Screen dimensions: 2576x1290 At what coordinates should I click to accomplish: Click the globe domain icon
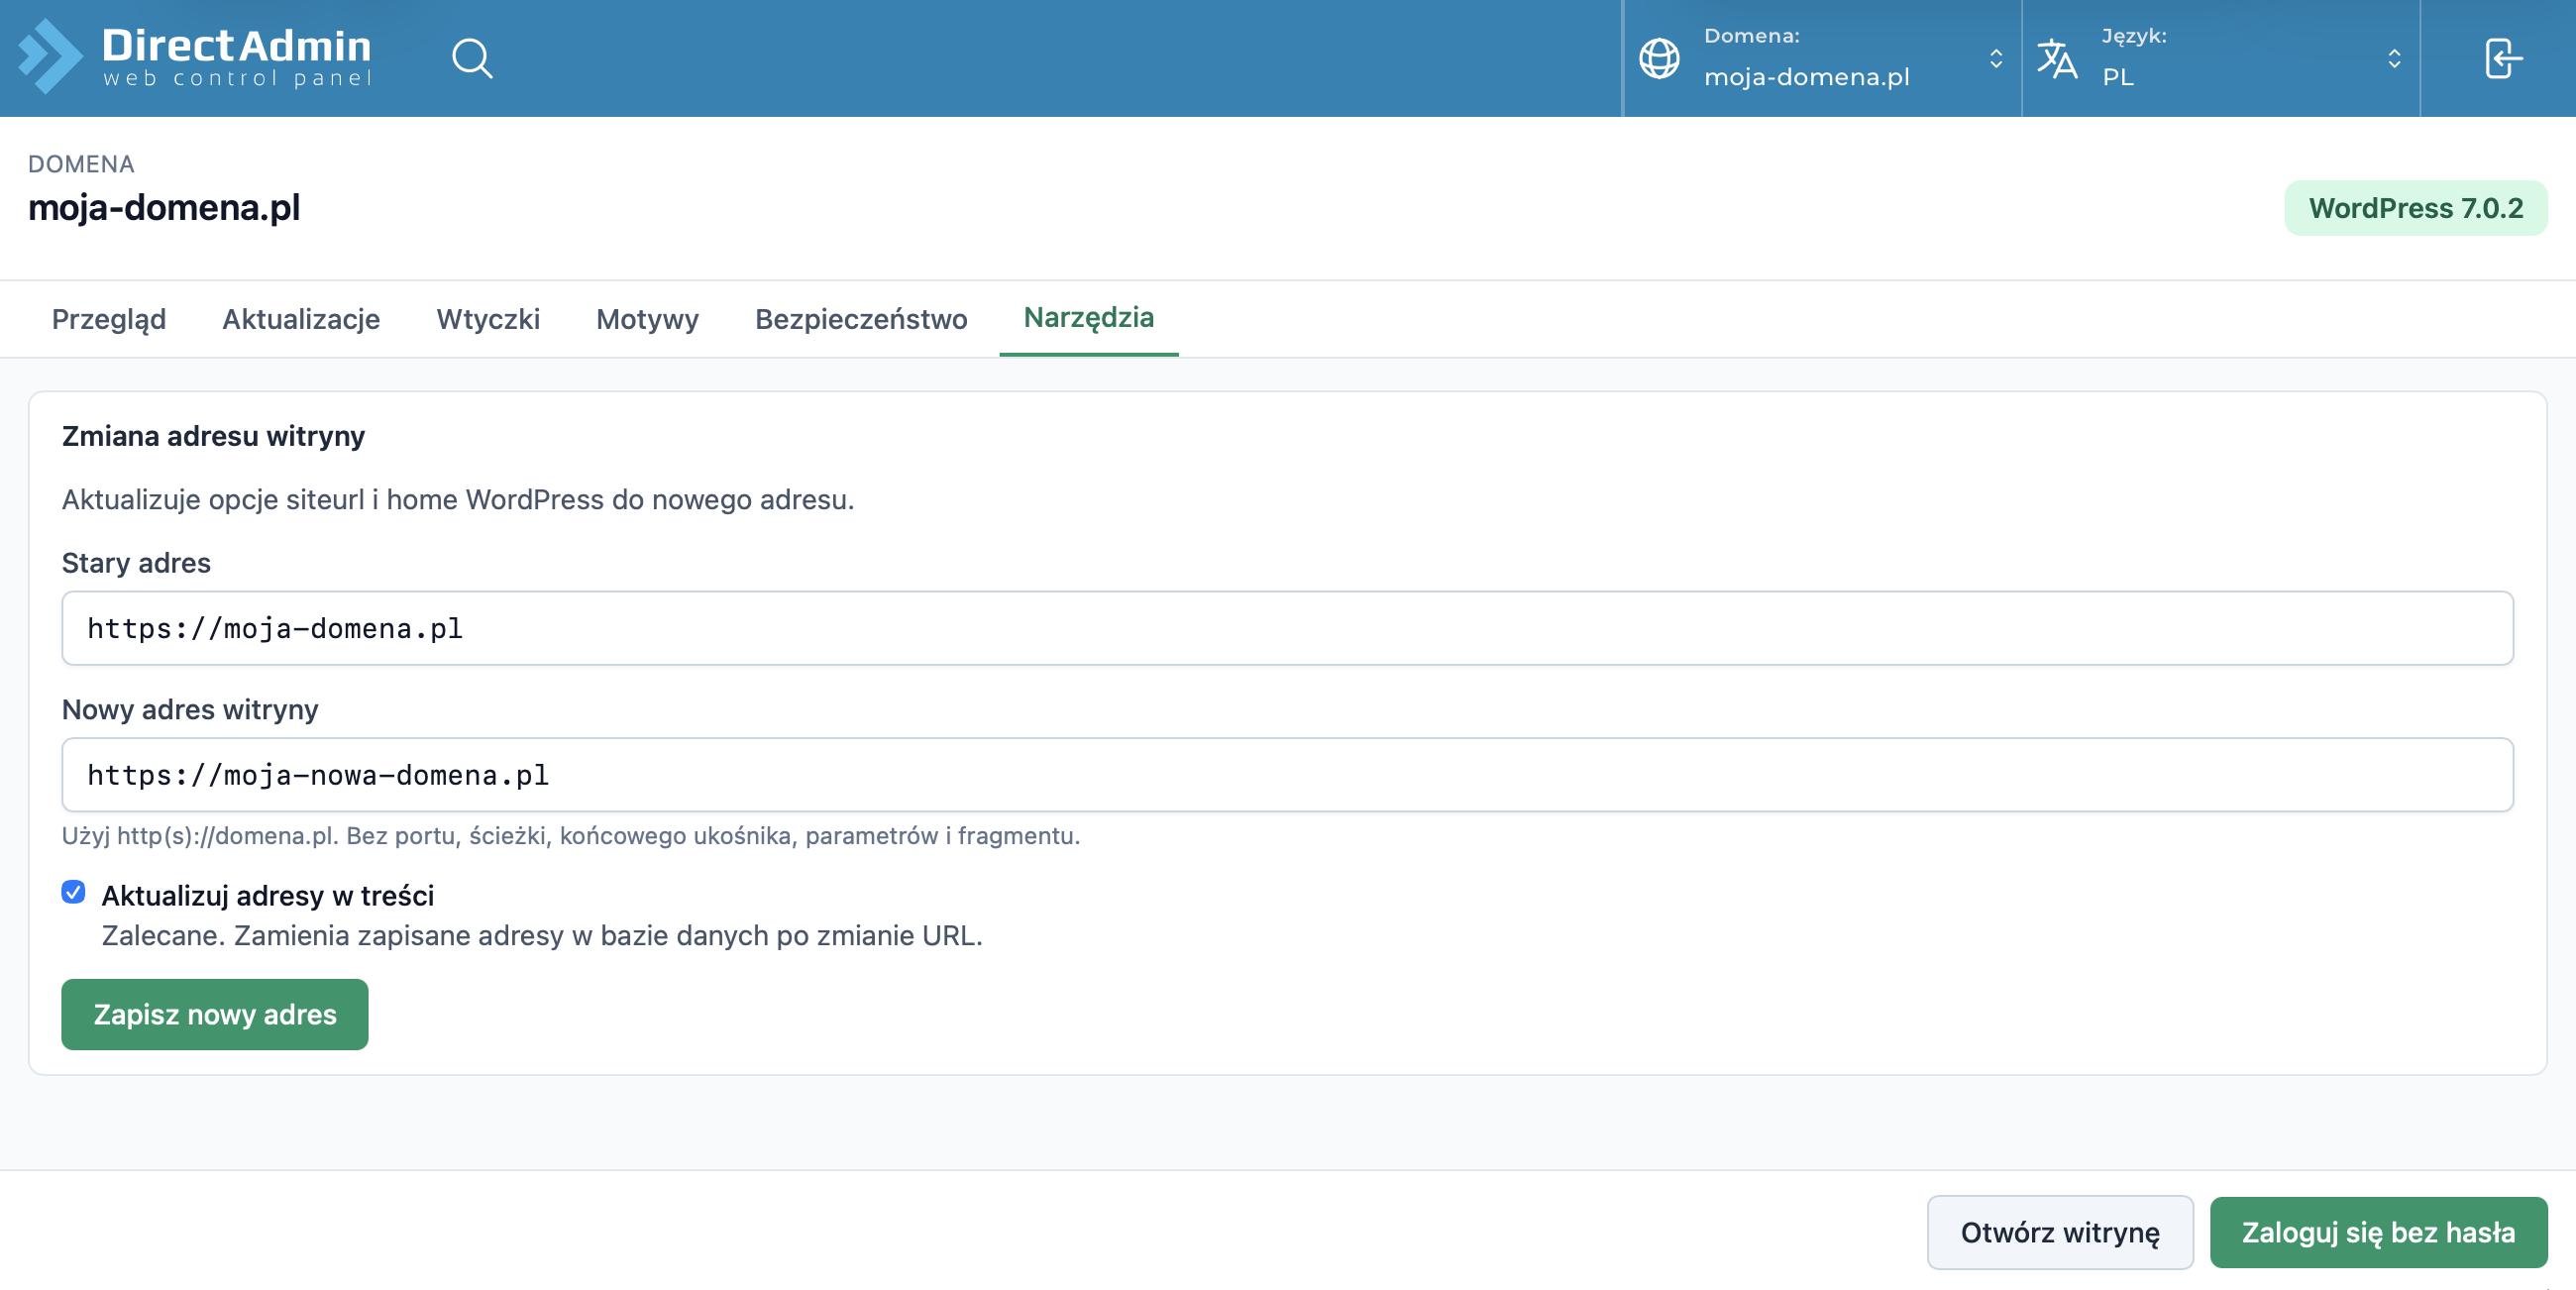click(x=1659, y=58)
